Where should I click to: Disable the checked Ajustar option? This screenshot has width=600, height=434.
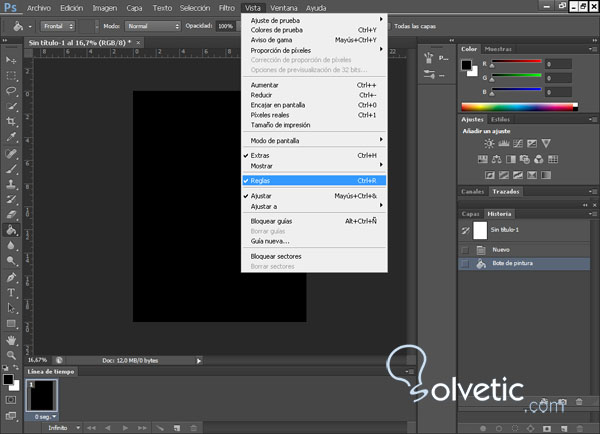click(x=262, y=196)
